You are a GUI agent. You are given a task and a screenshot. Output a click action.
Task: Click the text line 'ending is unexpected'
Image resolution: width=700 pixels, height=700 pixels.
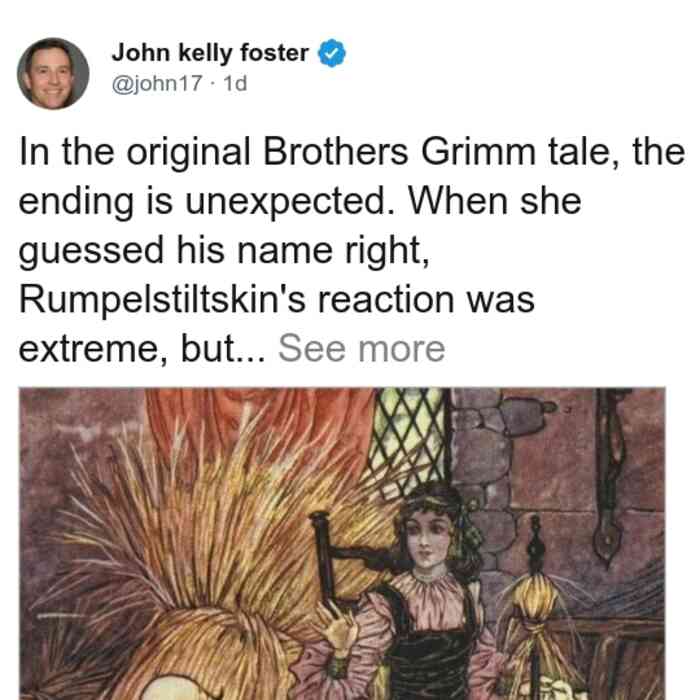[x=207, y=201]
